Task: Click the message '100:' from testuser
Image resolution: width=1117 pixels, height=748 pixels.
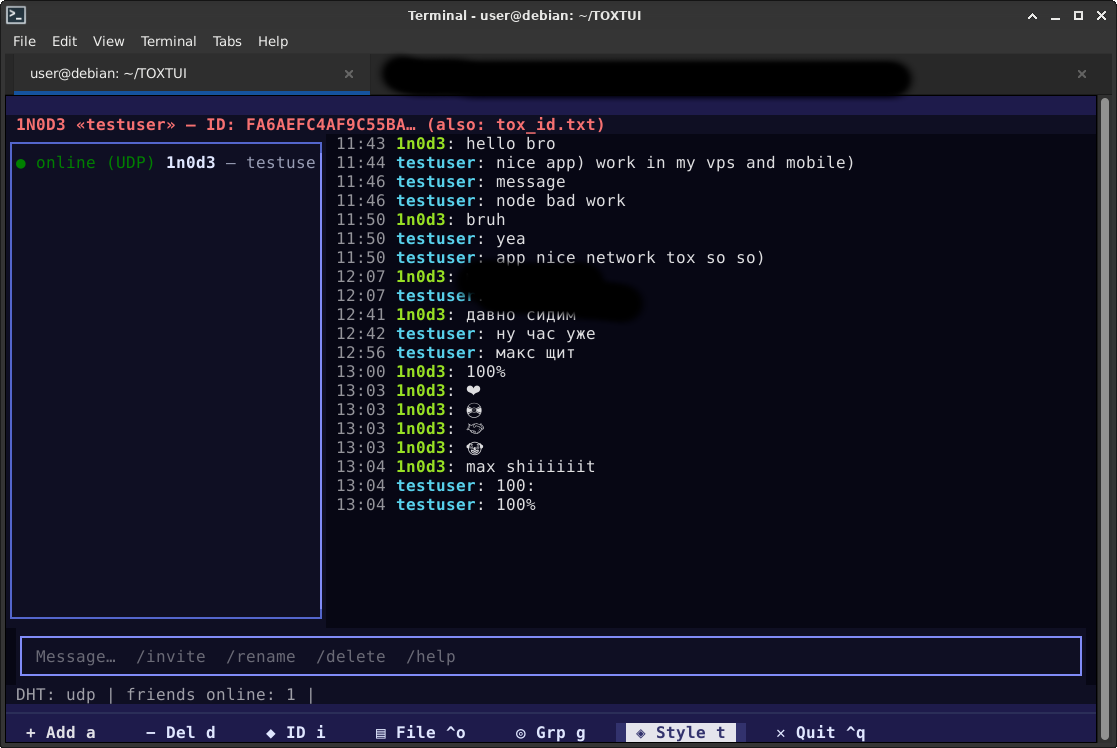Action: click(x=515, y=486)
